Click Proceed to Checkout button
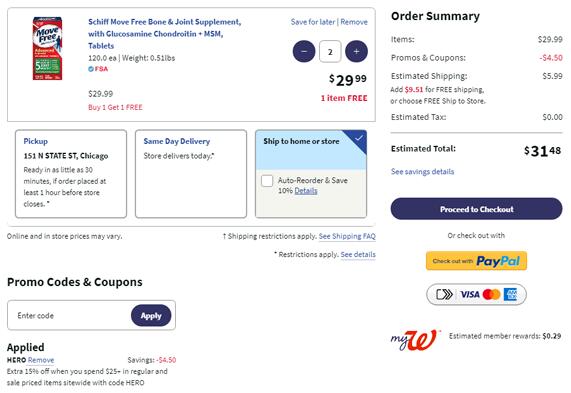This screenshot has height=393, width=571. (476, 209)
